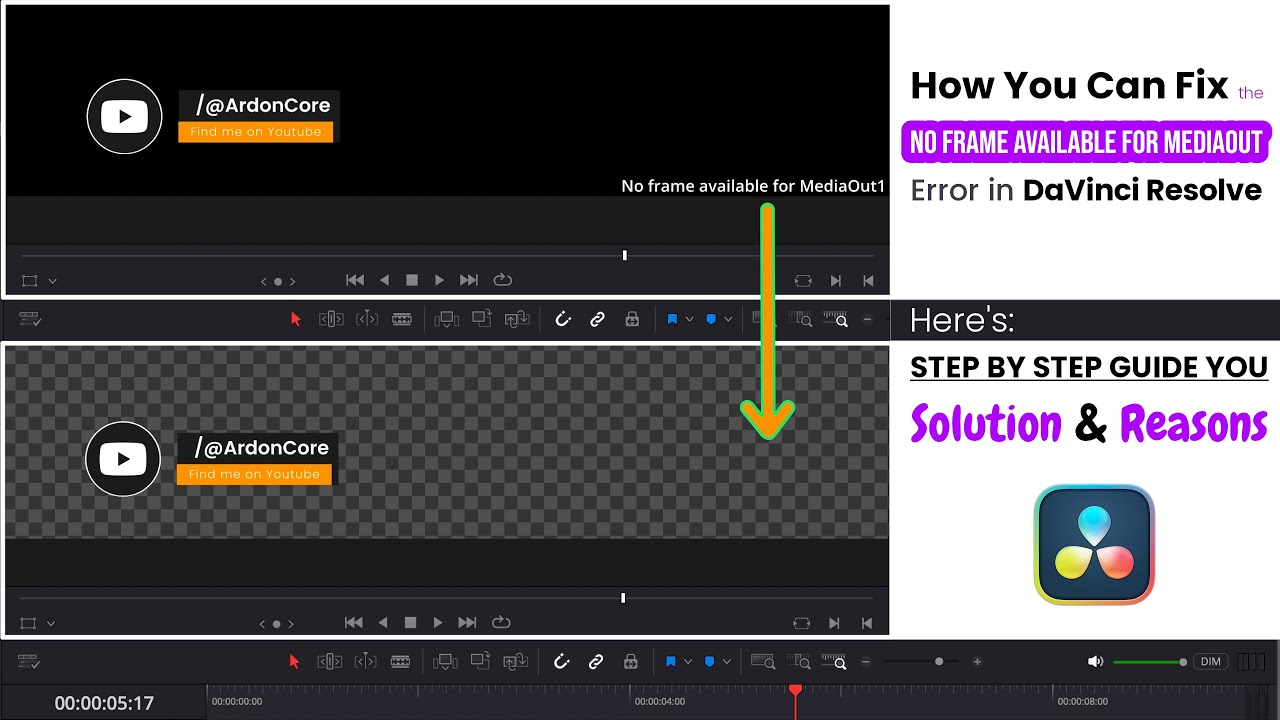Jump to next clip in lower viewer

[x=835, y=623]
